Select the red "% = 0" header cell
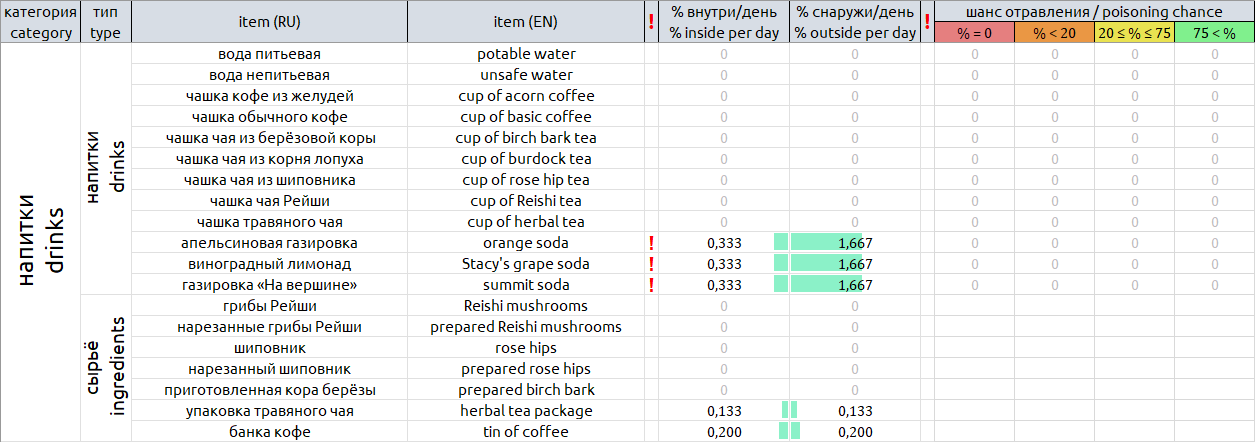The height and width of the screenshot is (442, 1255). (x=974, y=33)
